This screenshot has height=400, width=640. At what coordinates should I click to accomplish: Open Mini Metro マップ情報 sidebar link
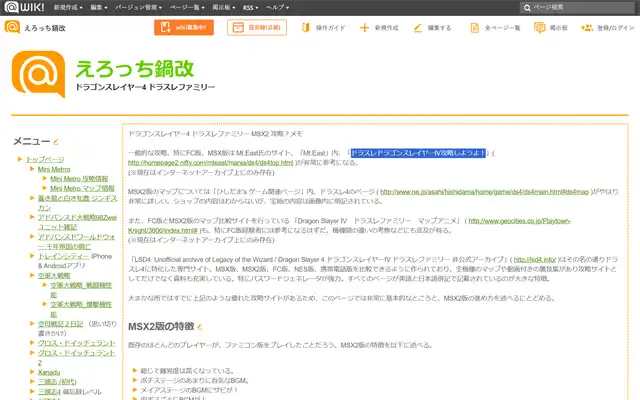(82, 189)
